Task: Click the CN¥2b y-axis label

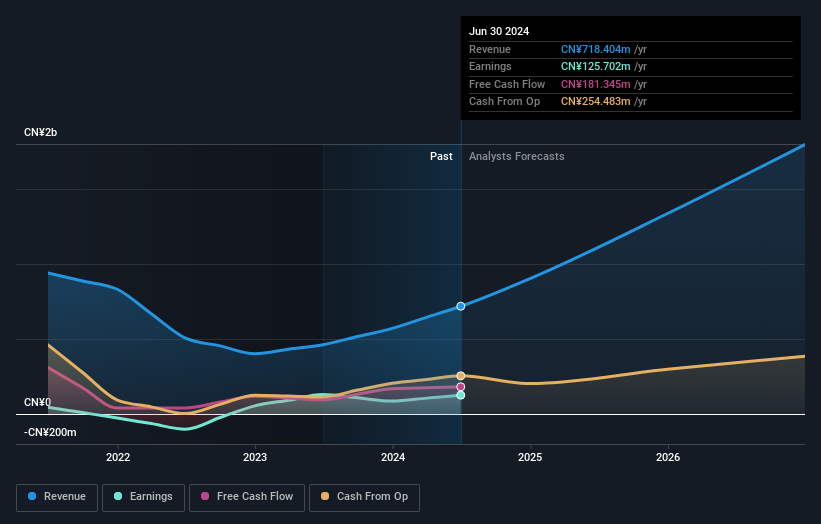Action: tap(40, 132)
